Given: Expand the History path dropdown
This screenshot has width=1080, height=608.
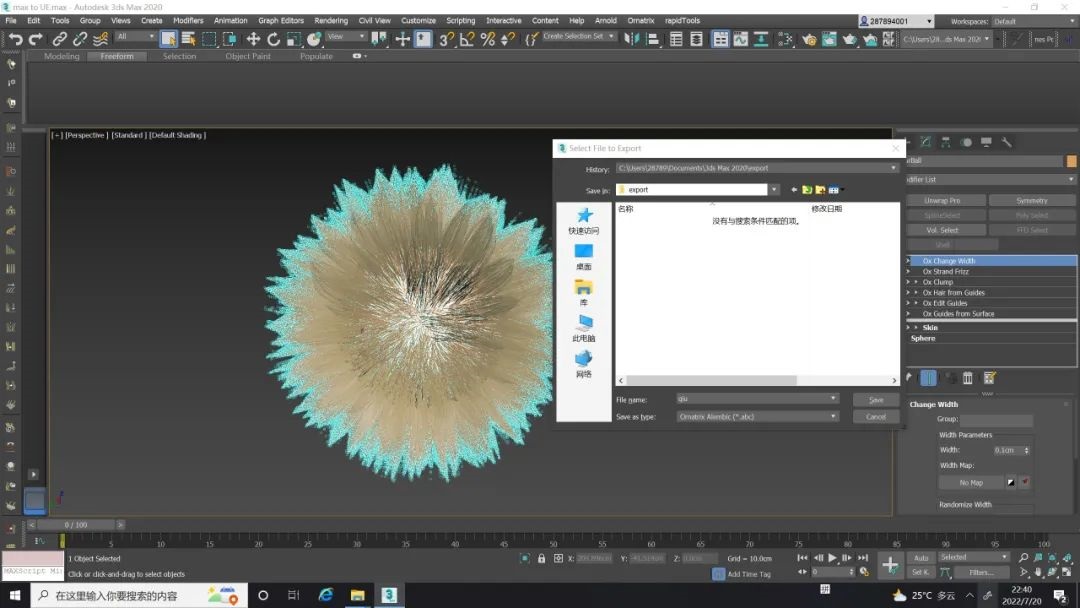Looking at the screenshot, I should pos(893,168).
